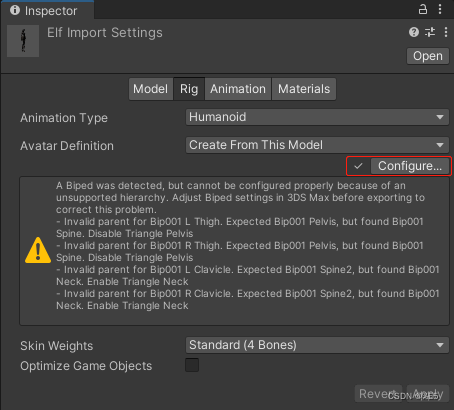Image resolution: width=454 pixels, height=410 pixels.
Task: Open Elf Import Settings more options
Action: point(446,32)
